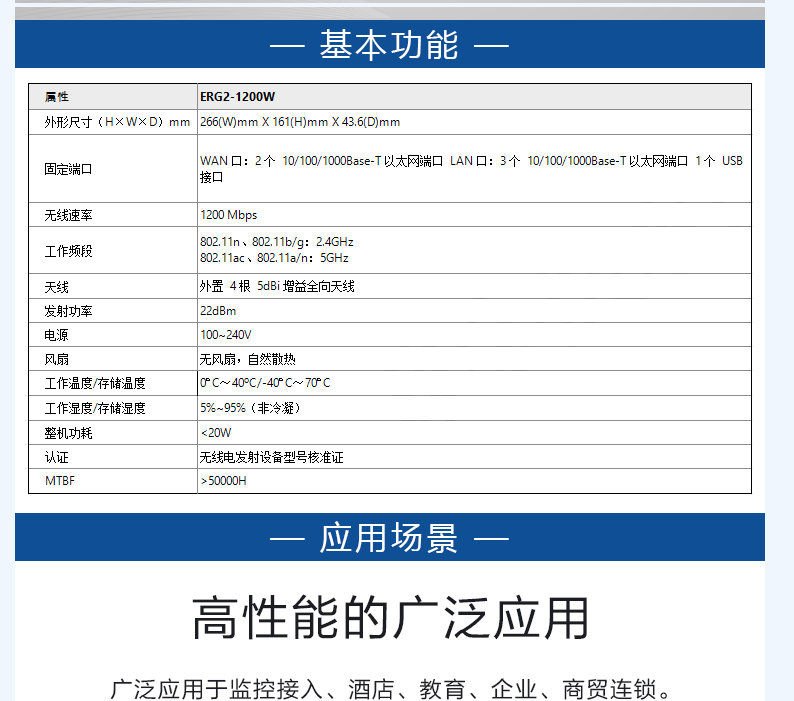This screenshot has width=794, height=701.
Task: Click the 认证 row label
Action: 56,457
